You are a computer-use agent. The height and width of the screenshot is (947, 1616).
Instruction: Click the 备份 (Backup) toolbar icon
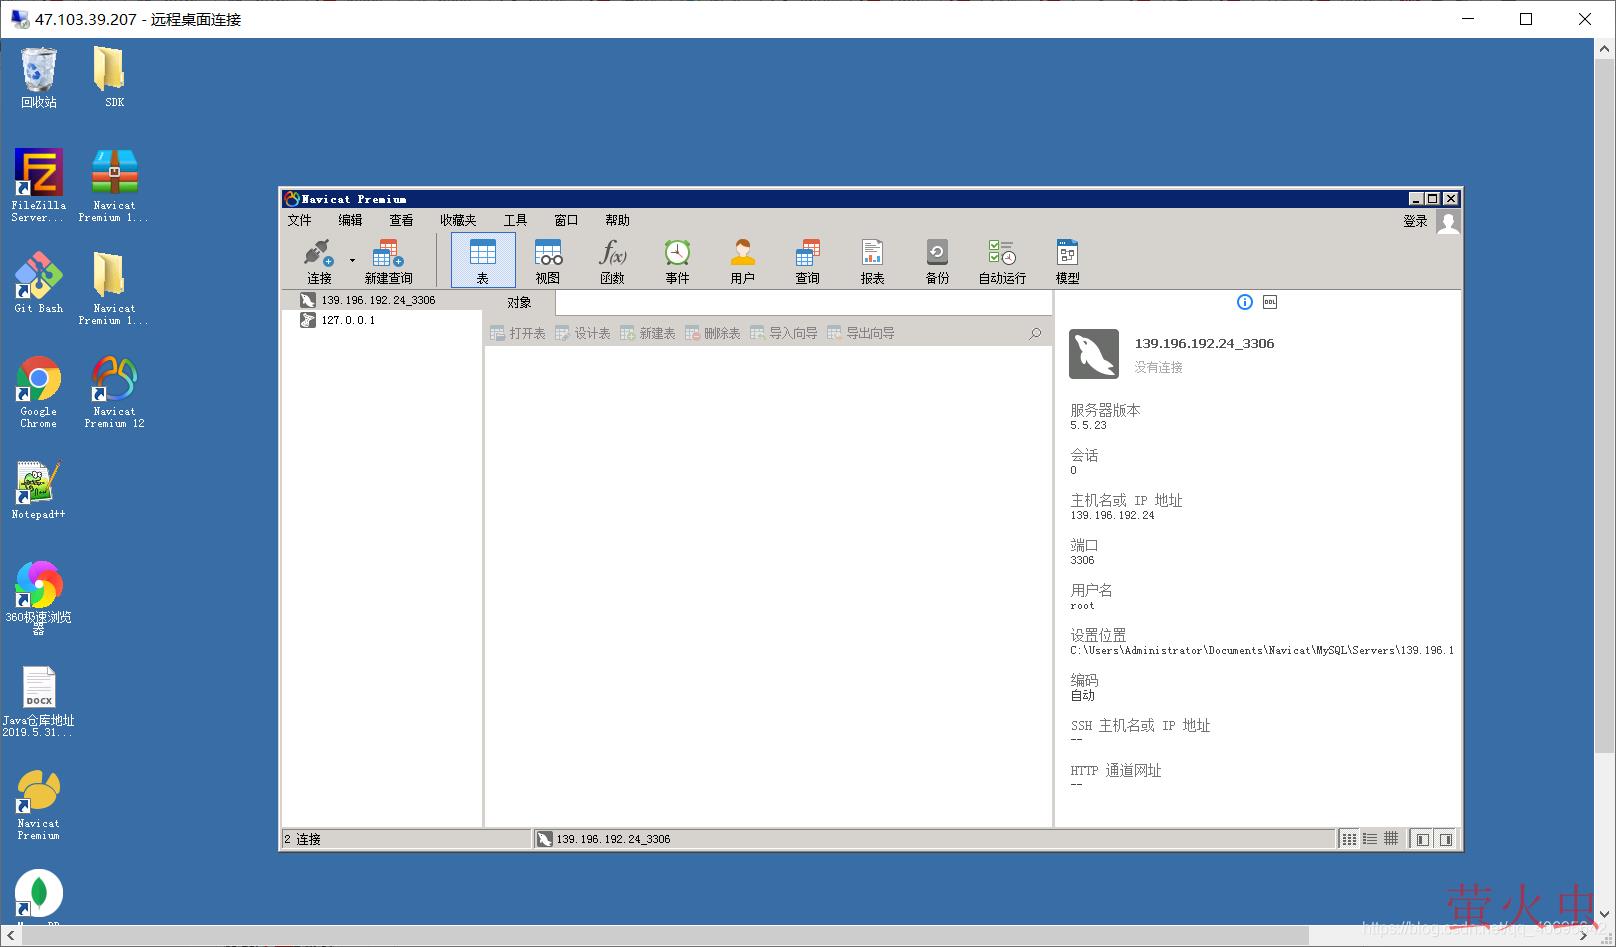[937, 260]
